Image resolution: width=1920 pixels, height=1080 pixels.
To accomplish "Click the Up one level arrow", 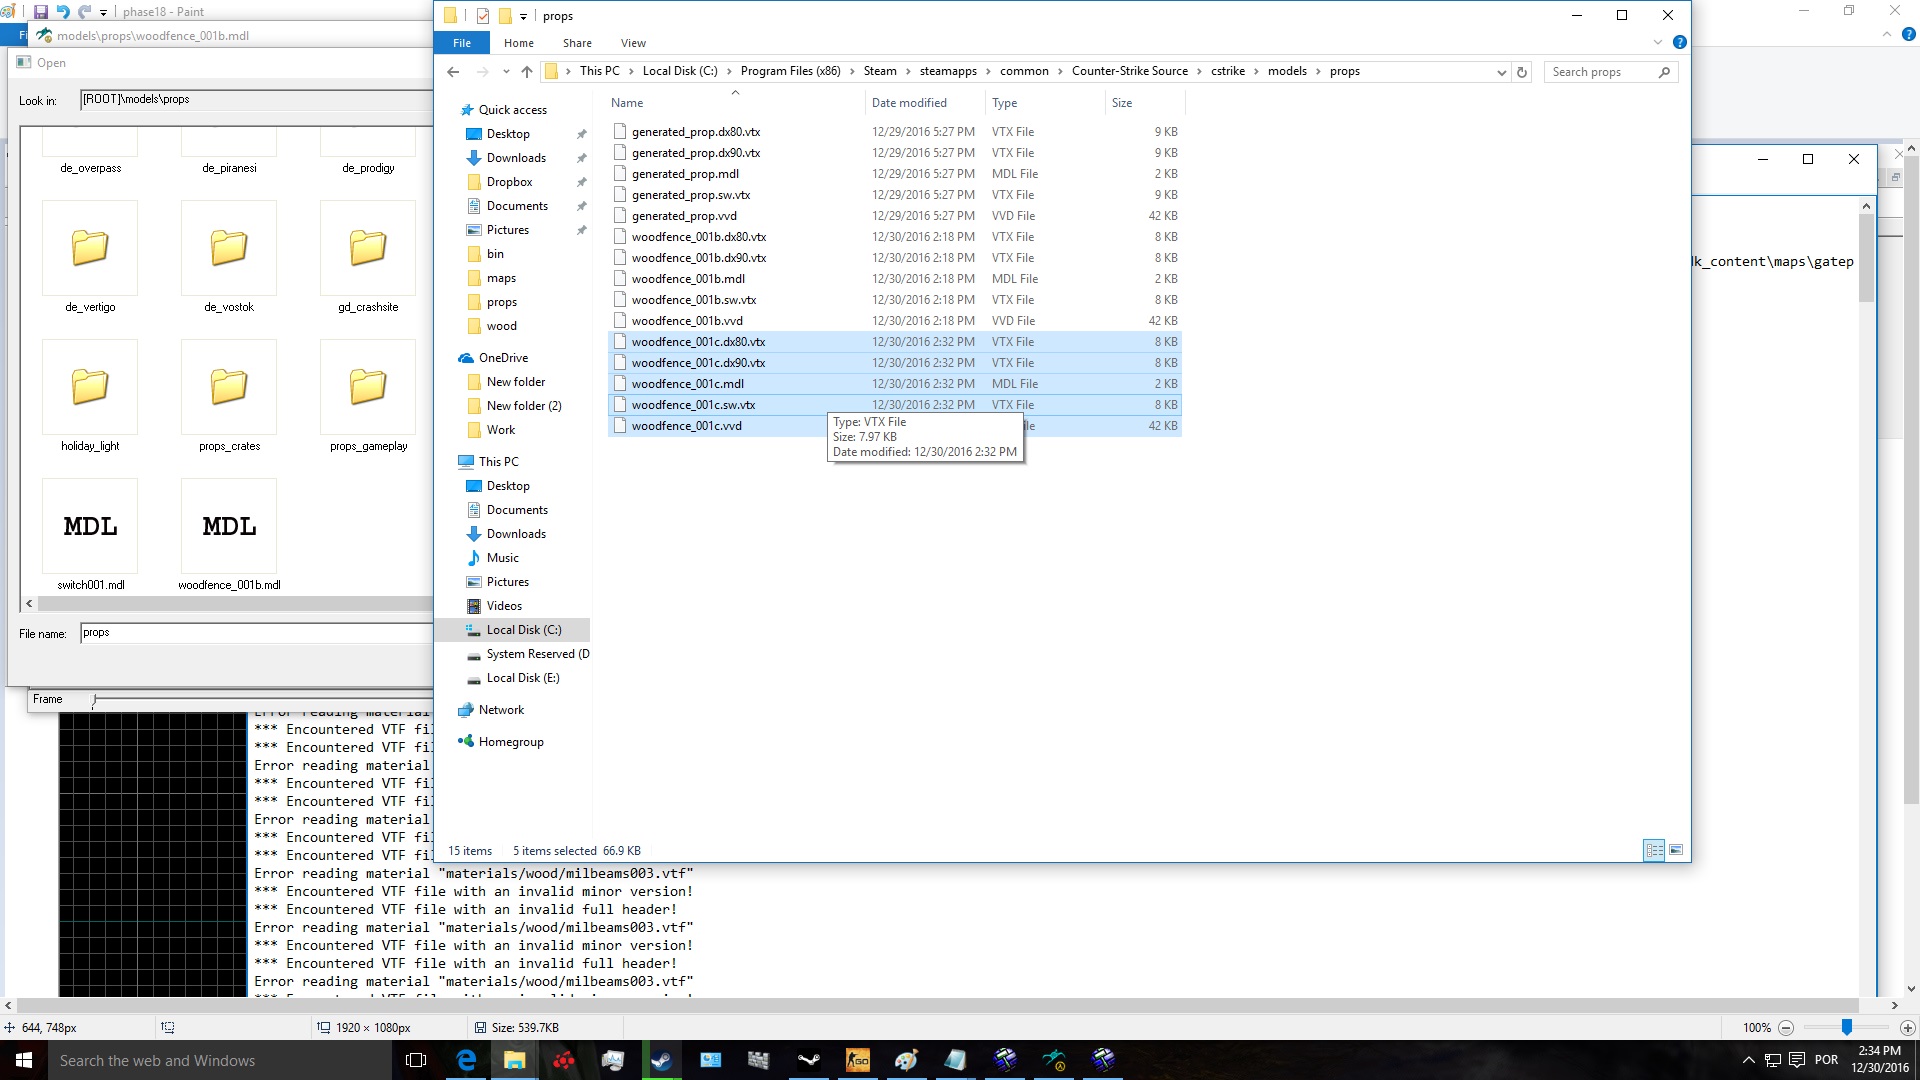I will point(527,71).
